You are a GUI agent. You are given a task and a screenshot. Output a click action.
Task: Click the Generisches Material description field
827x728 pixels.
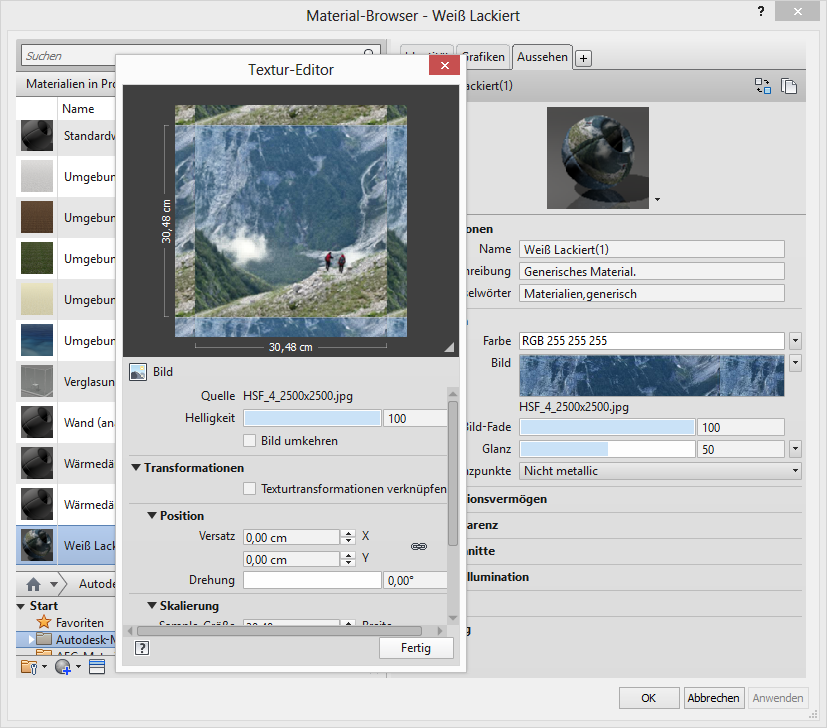click(x=652, y=272)
